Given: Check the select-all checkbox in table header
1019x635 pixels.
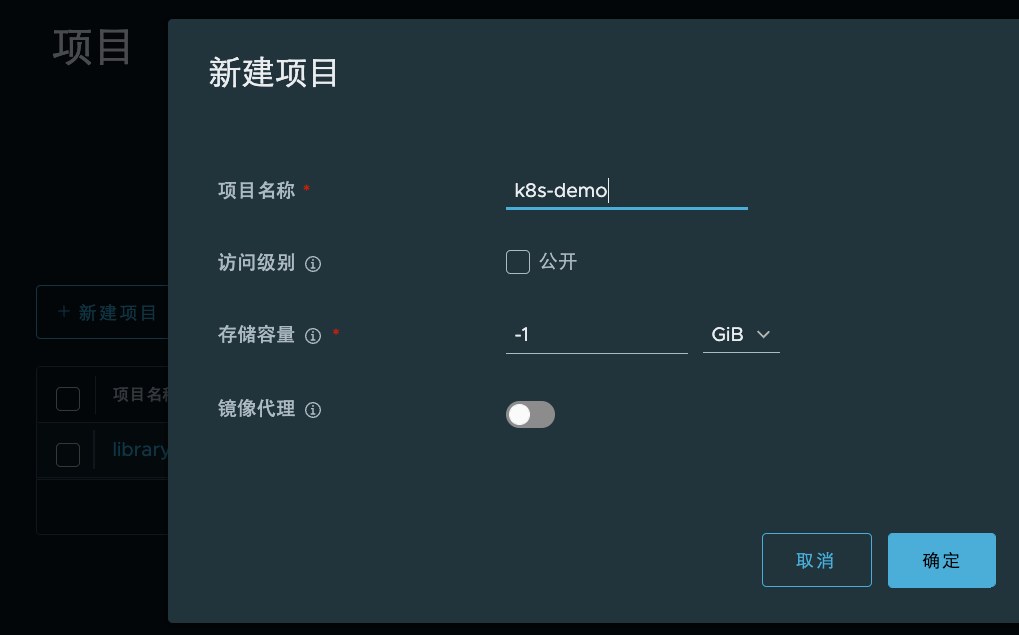Looking at the screenshot, I should [68, 399].
